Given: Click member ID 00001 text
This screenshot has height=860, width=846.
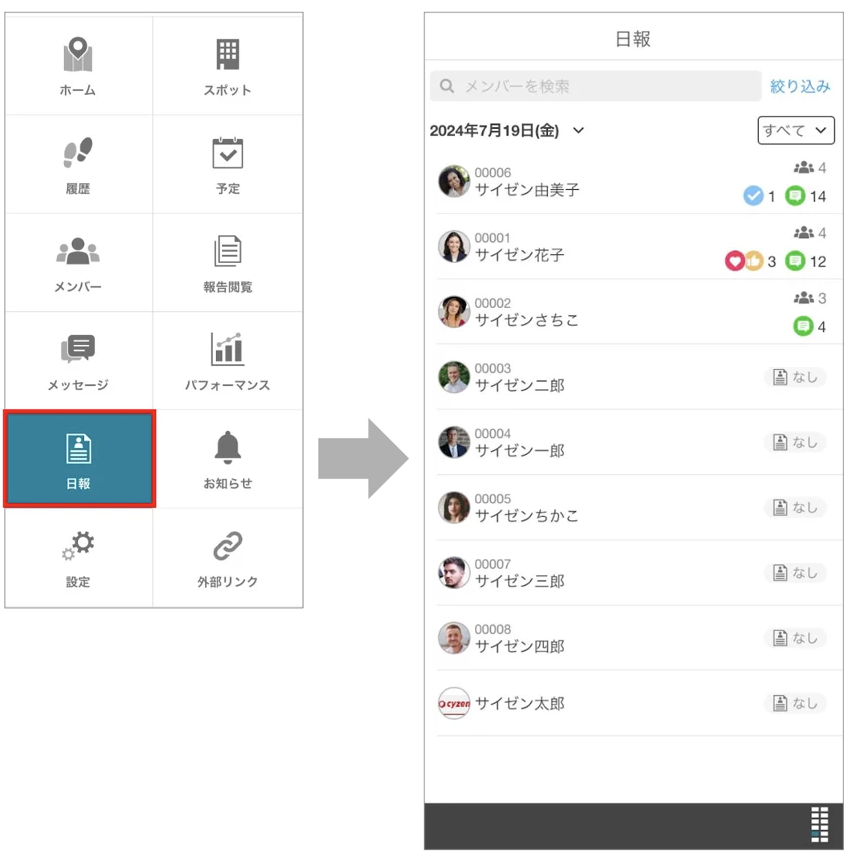Looking at the screenshot, I should click(493, 238).
